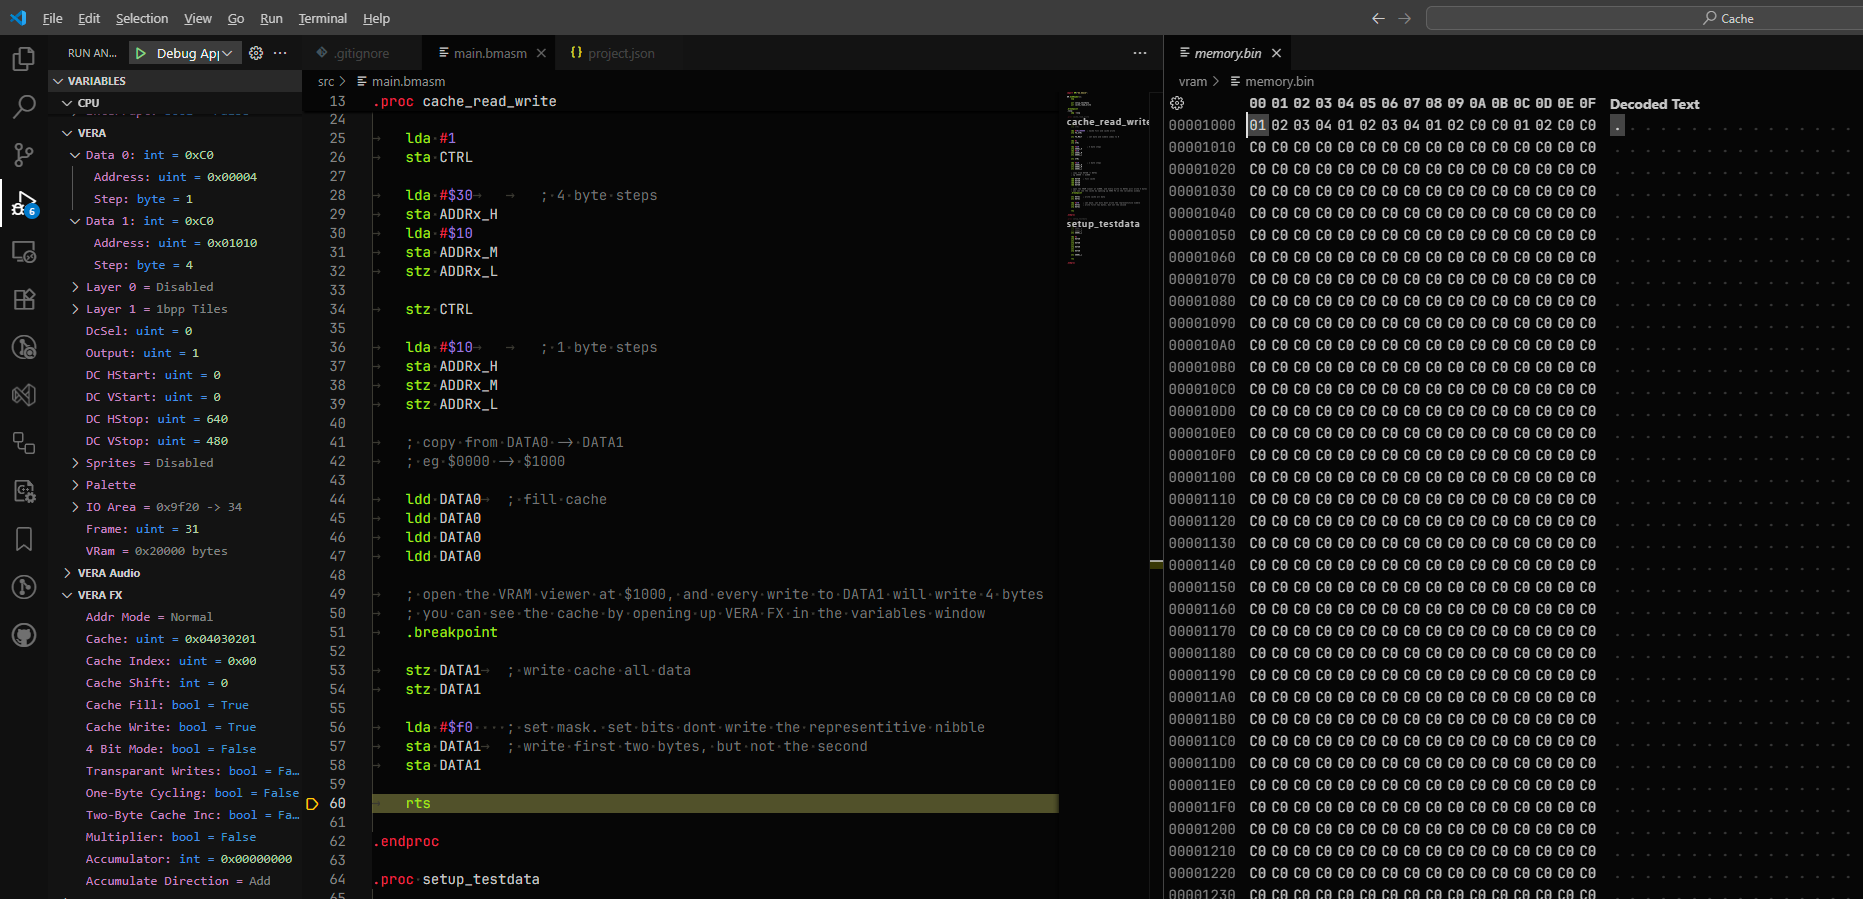Image resolution: width=1863 pixels, height=899 pixels.
Task: Collapse the VERA scope
Action: tap(67, 133)
